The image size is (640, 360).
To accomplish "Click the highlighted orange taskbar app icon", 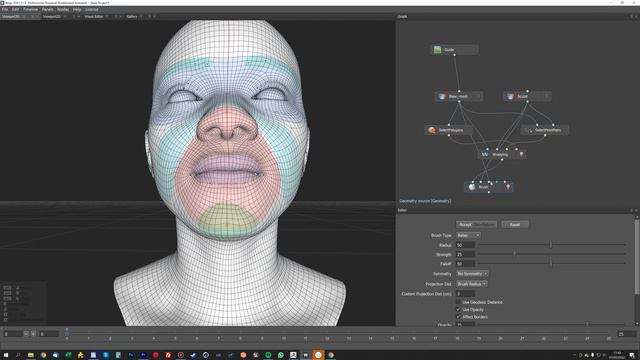I will pos(318,355).
